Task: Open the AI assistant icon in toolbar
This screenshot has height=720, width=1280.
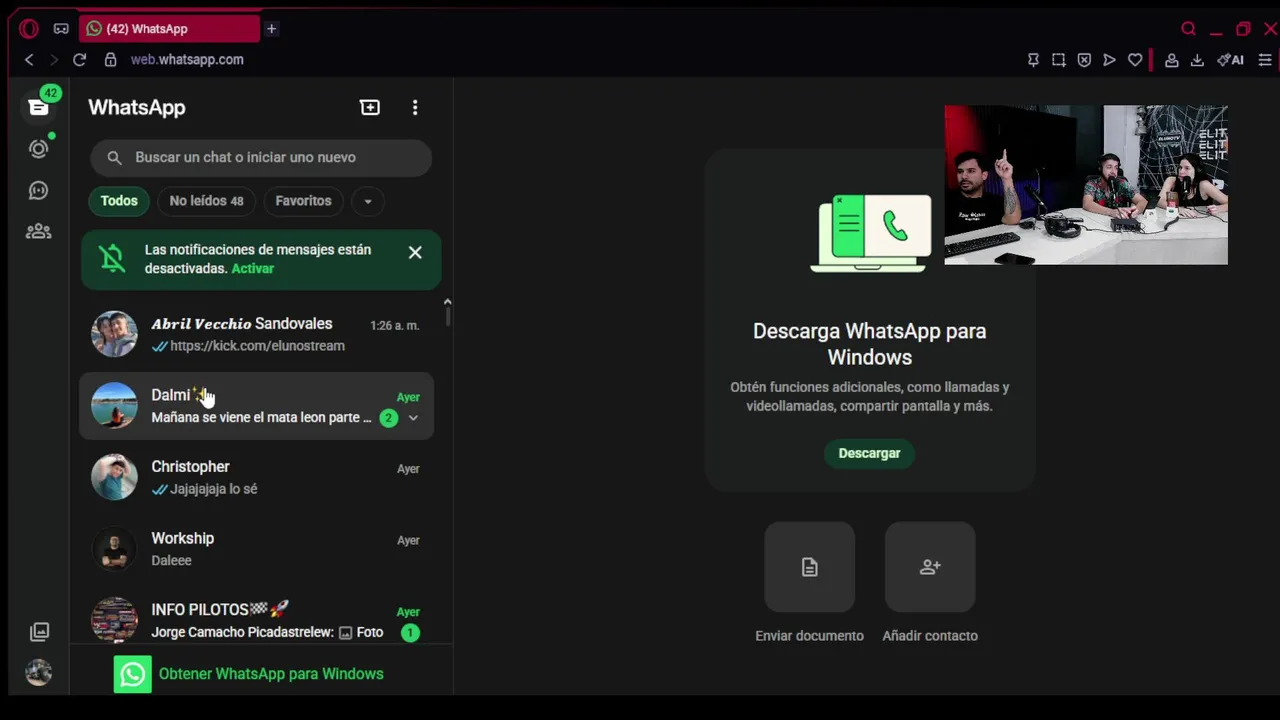Action: coord(1230,60)
